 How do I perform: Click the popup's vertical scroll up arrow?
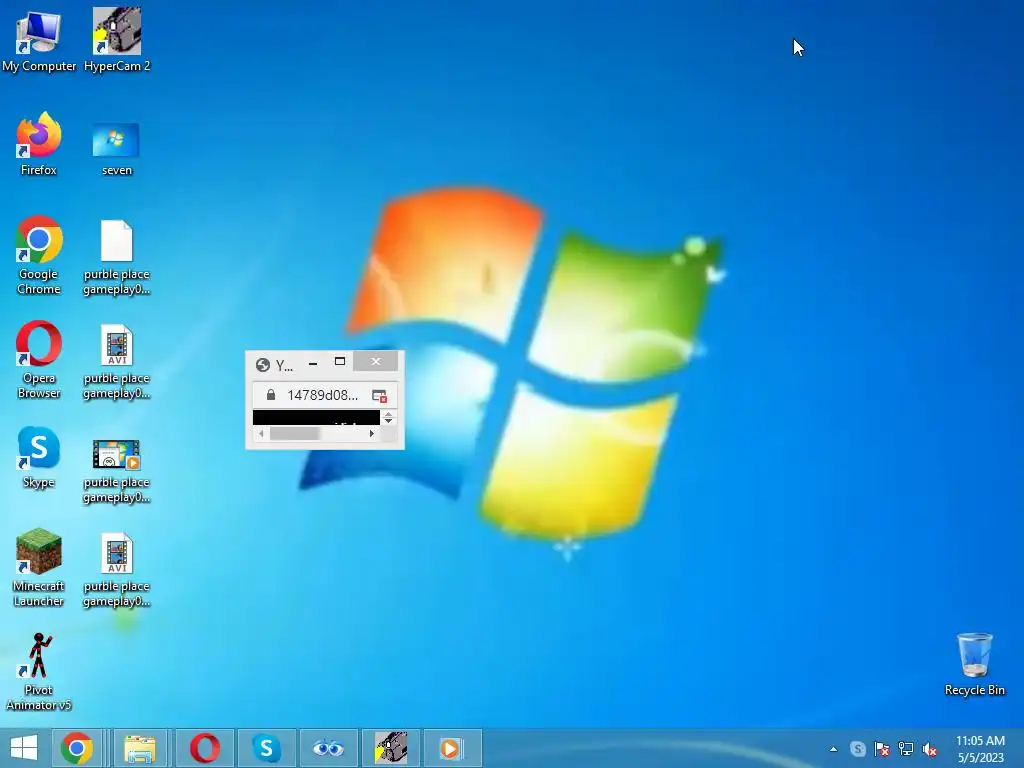pos(389,413)
